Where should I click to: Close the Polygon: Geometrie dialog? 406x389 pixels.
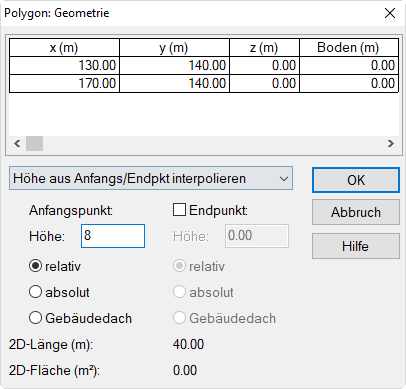390,13
